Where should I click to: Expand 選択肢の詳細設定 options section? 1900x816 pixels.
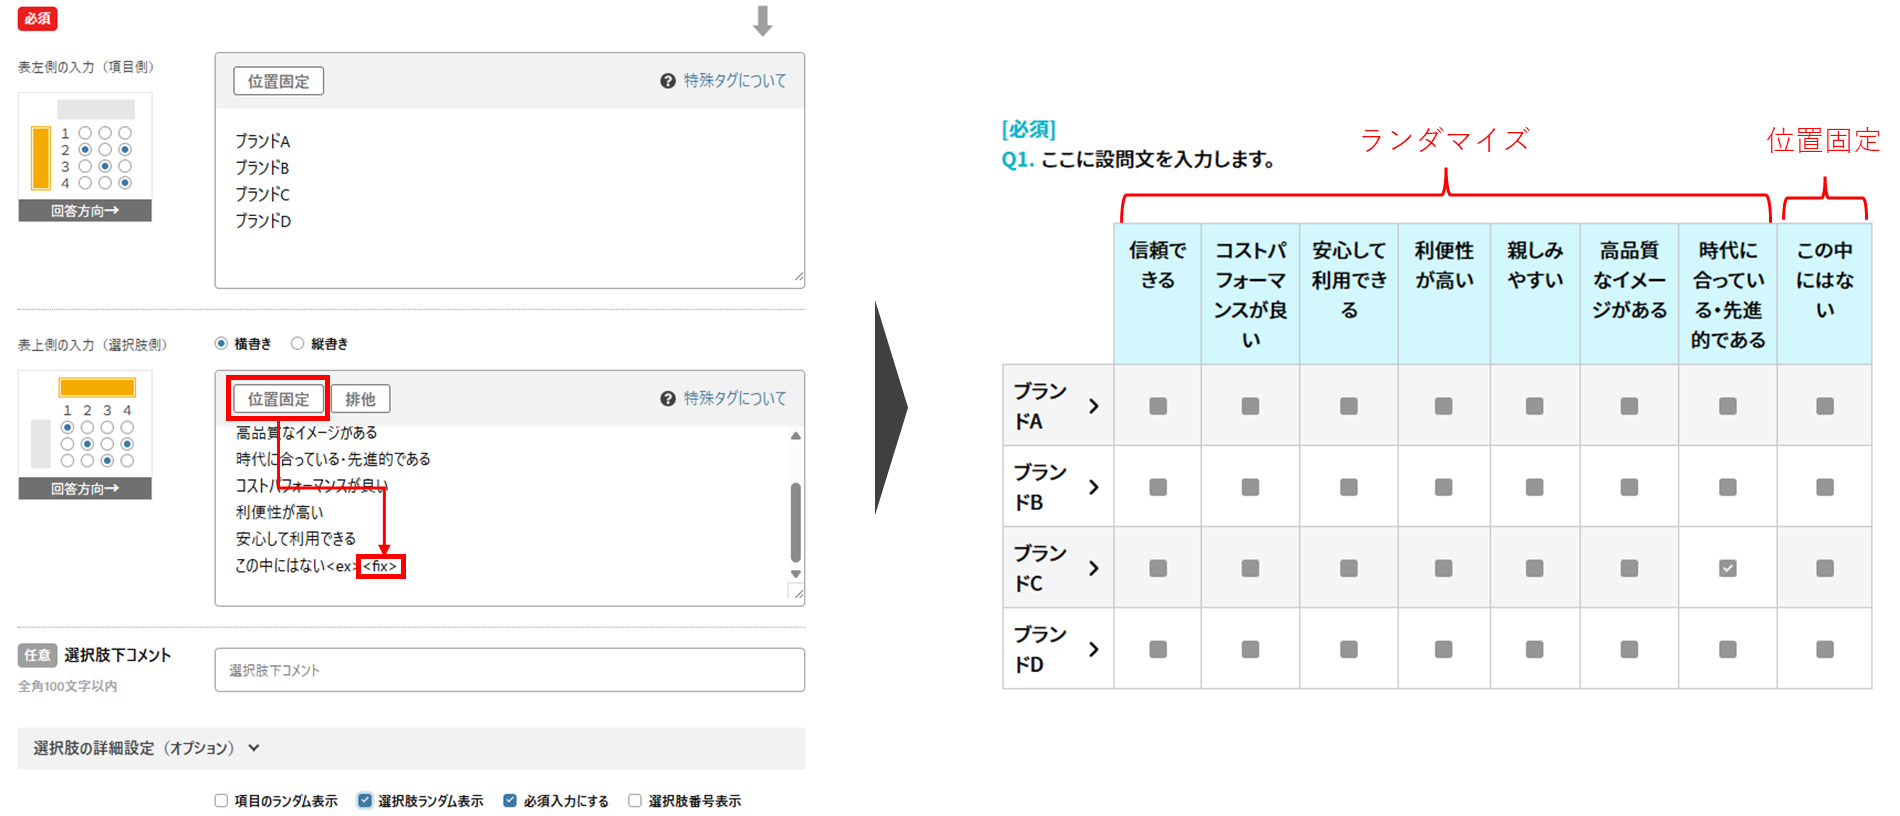coord(254,748)
